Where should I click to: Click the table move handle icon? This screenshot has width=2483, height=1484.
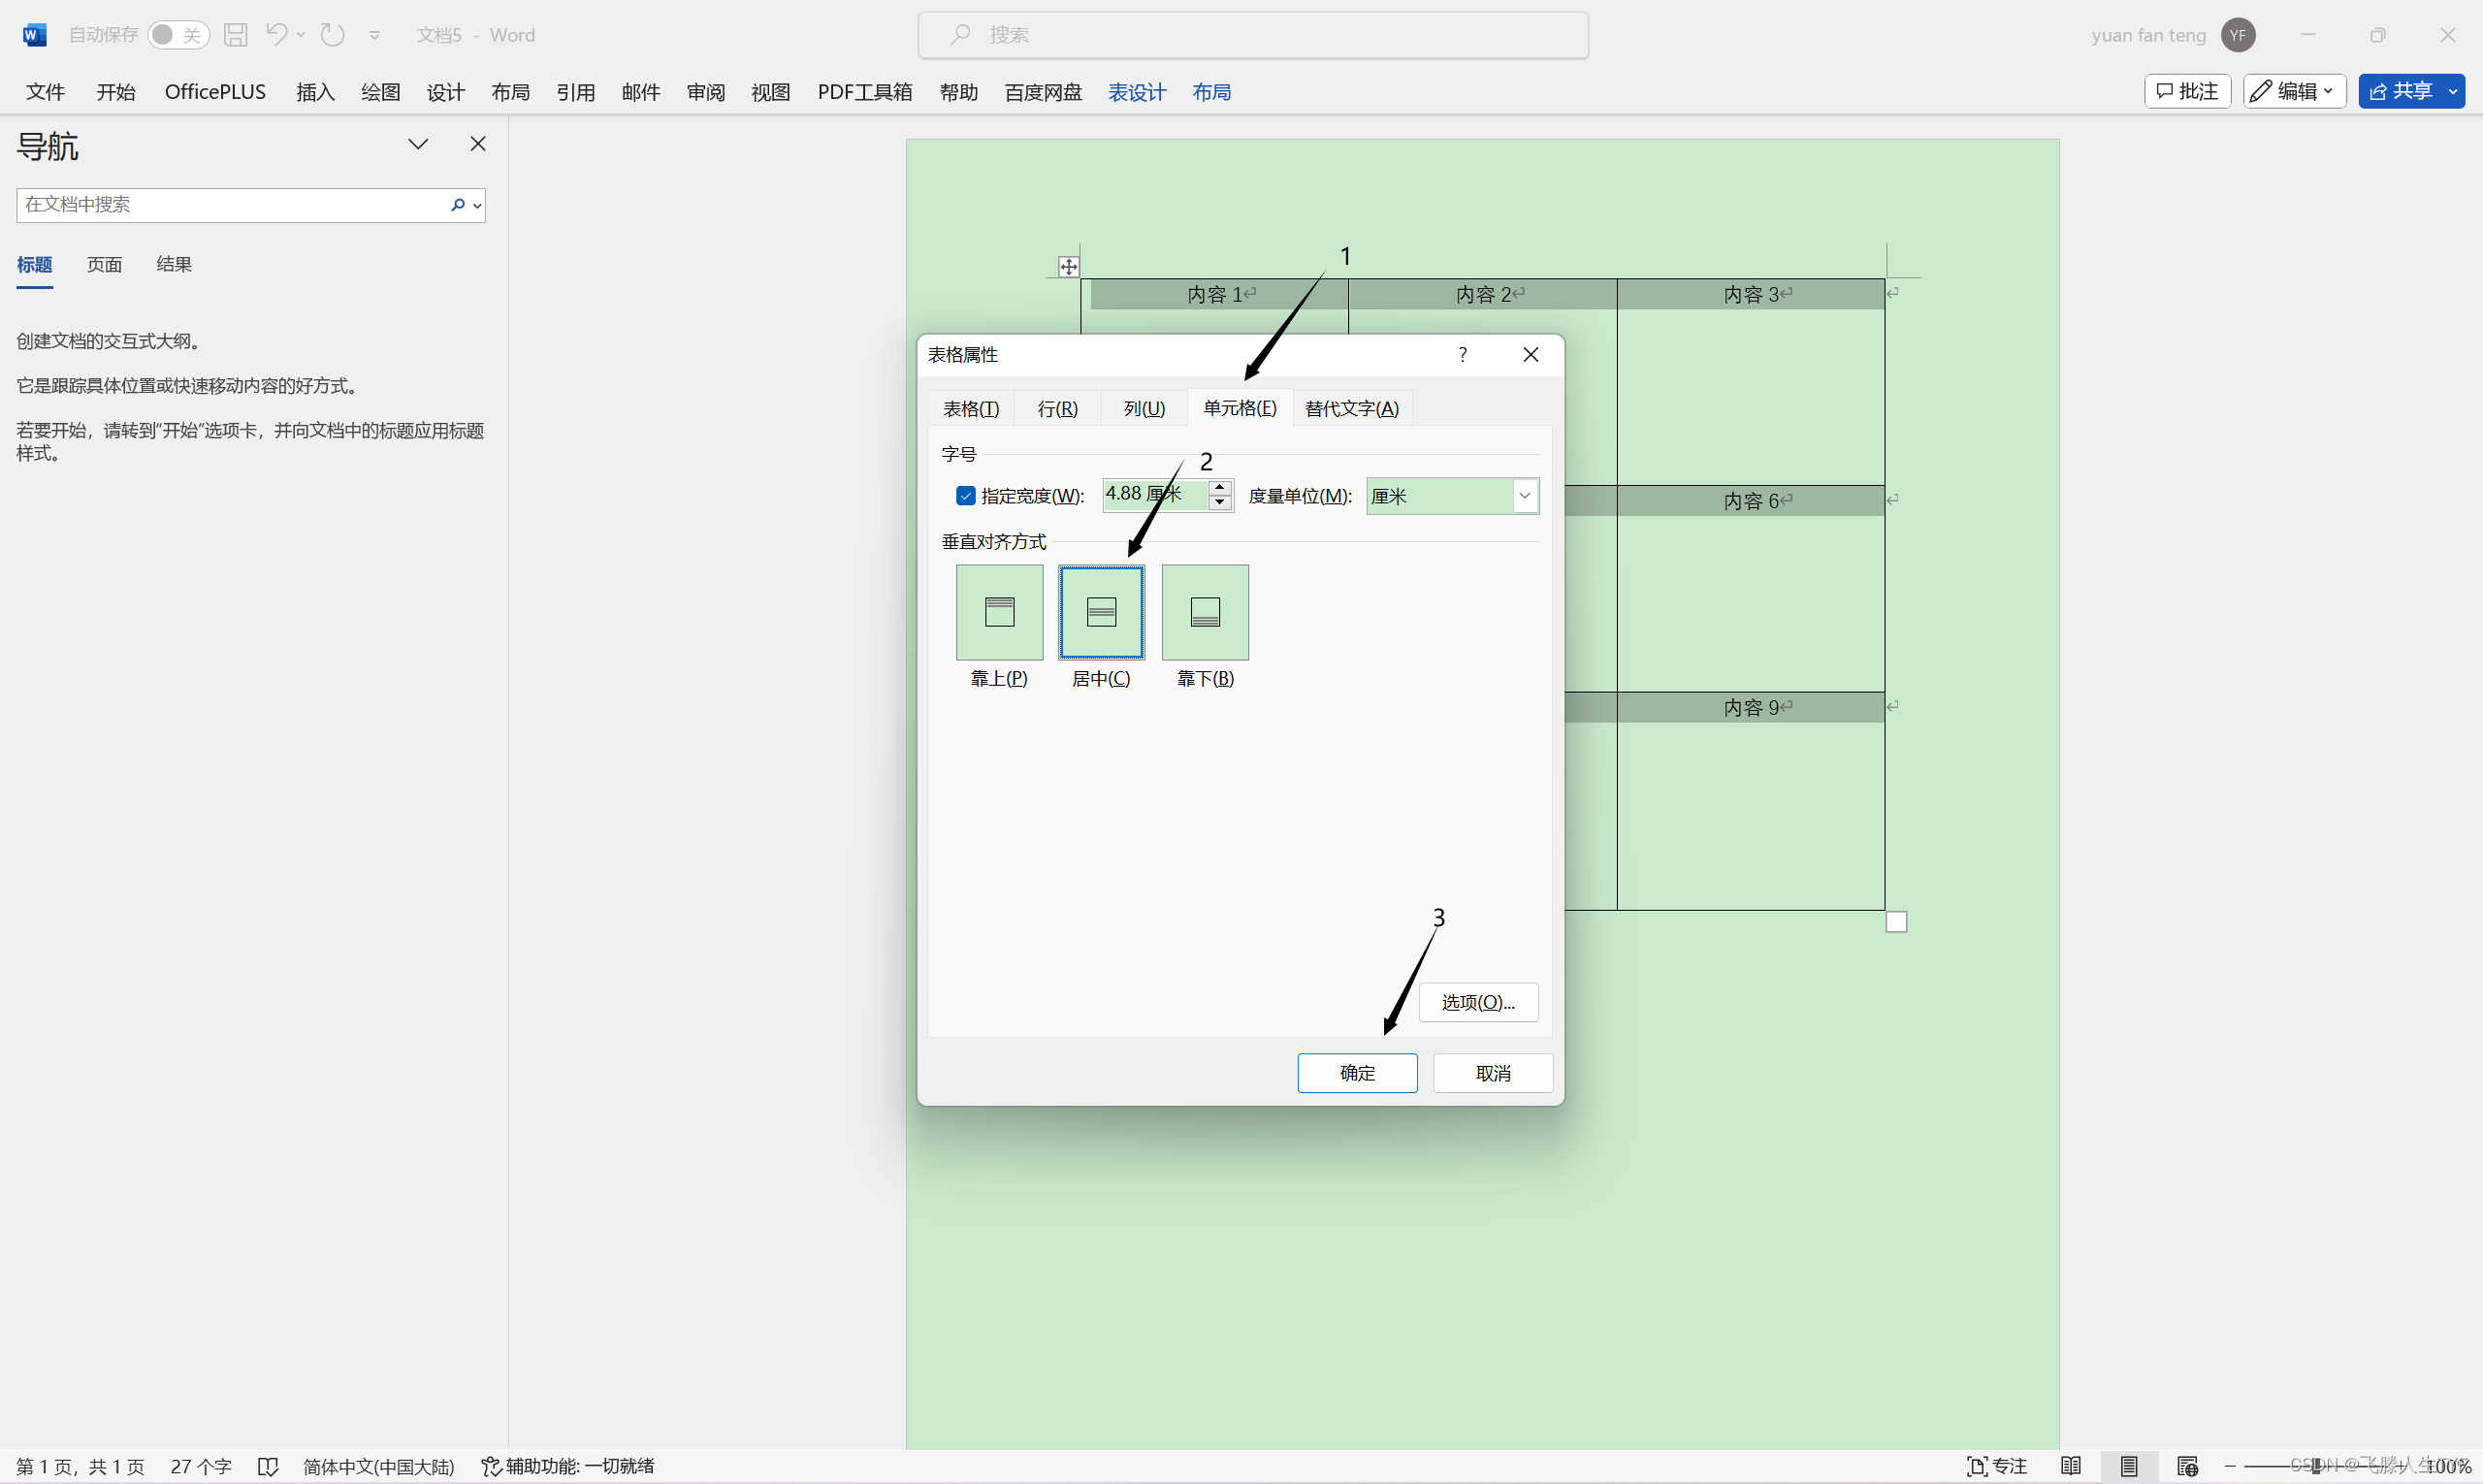(x=1068, y=267)
